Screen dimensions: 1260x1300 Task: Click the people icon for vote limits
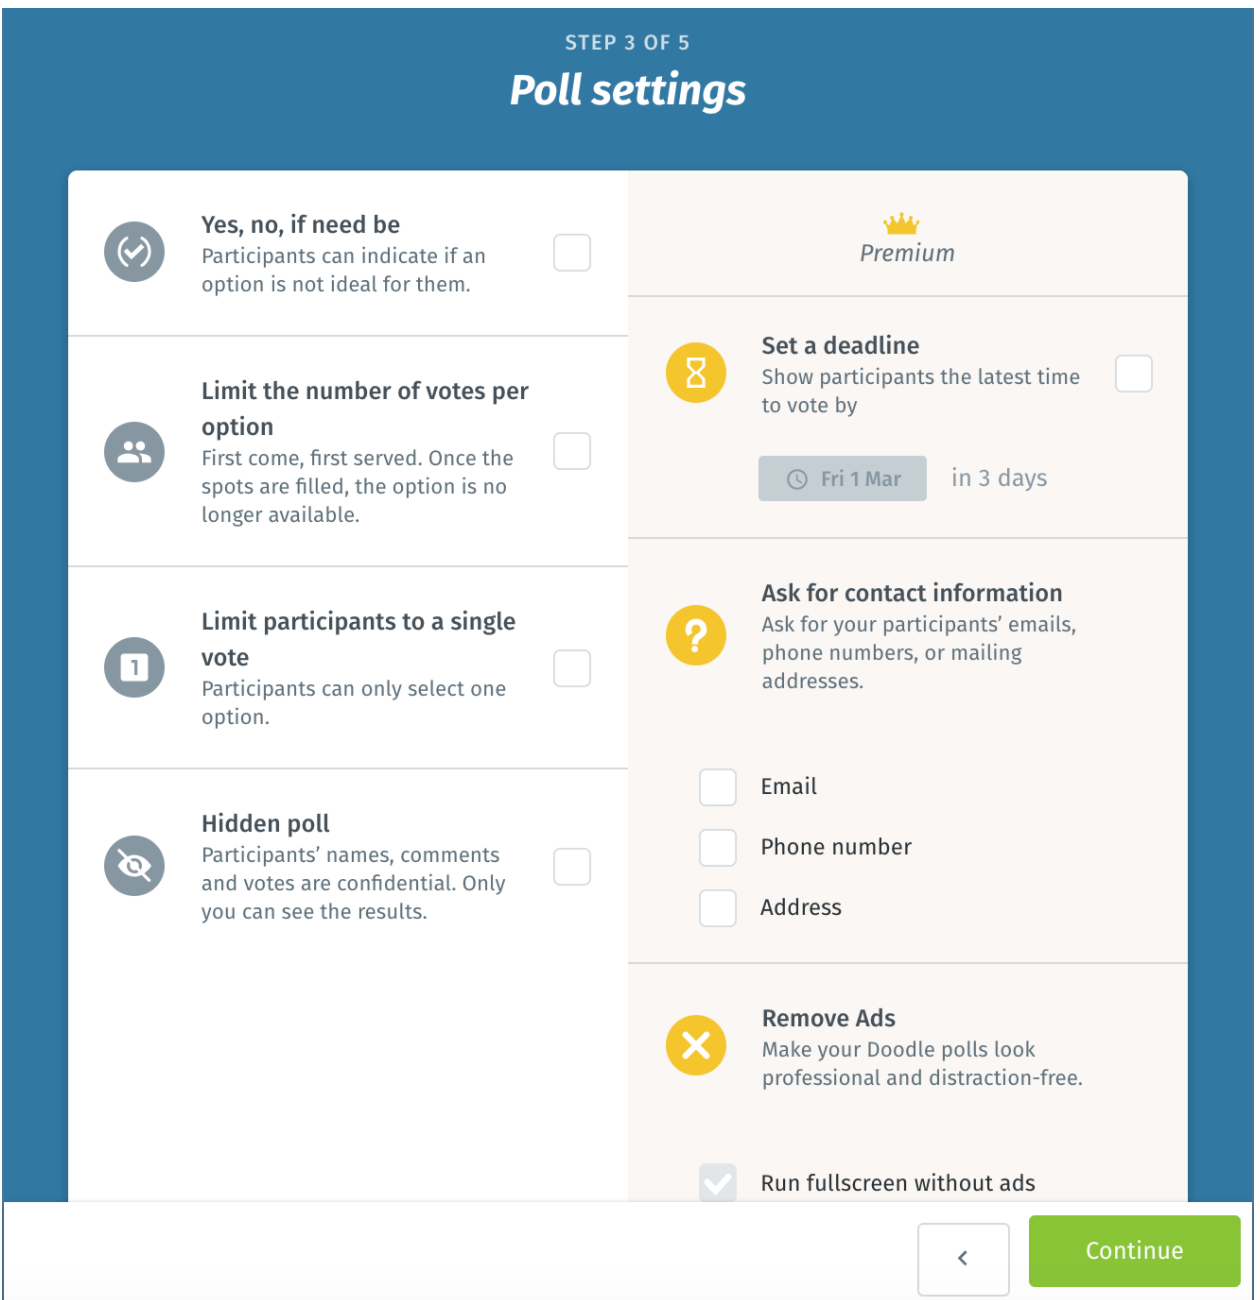pyautogui.click(x=134, y=452)
